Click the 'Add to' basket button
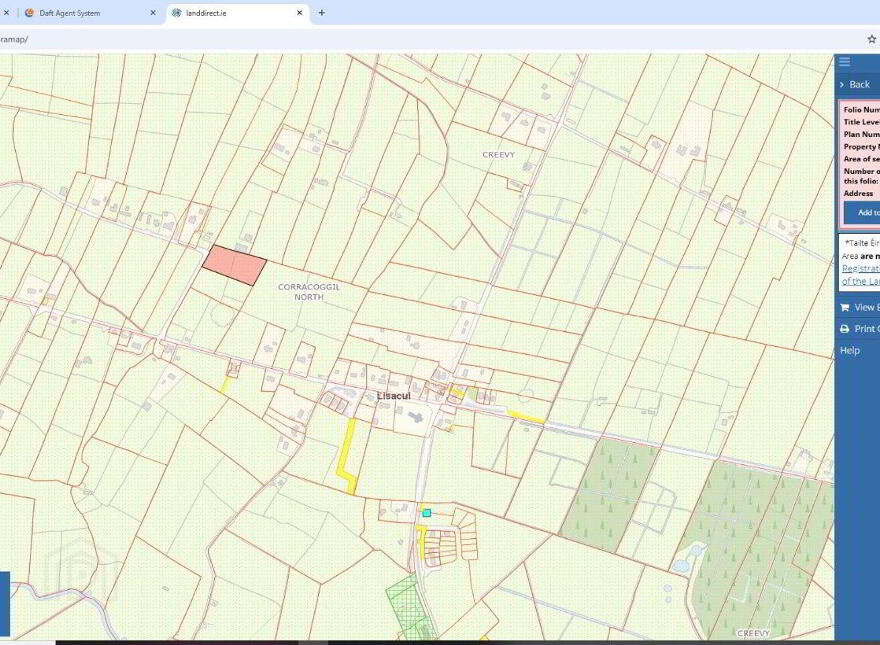The height and width of the screenshot is (645, 880). (x=863, y=213)
